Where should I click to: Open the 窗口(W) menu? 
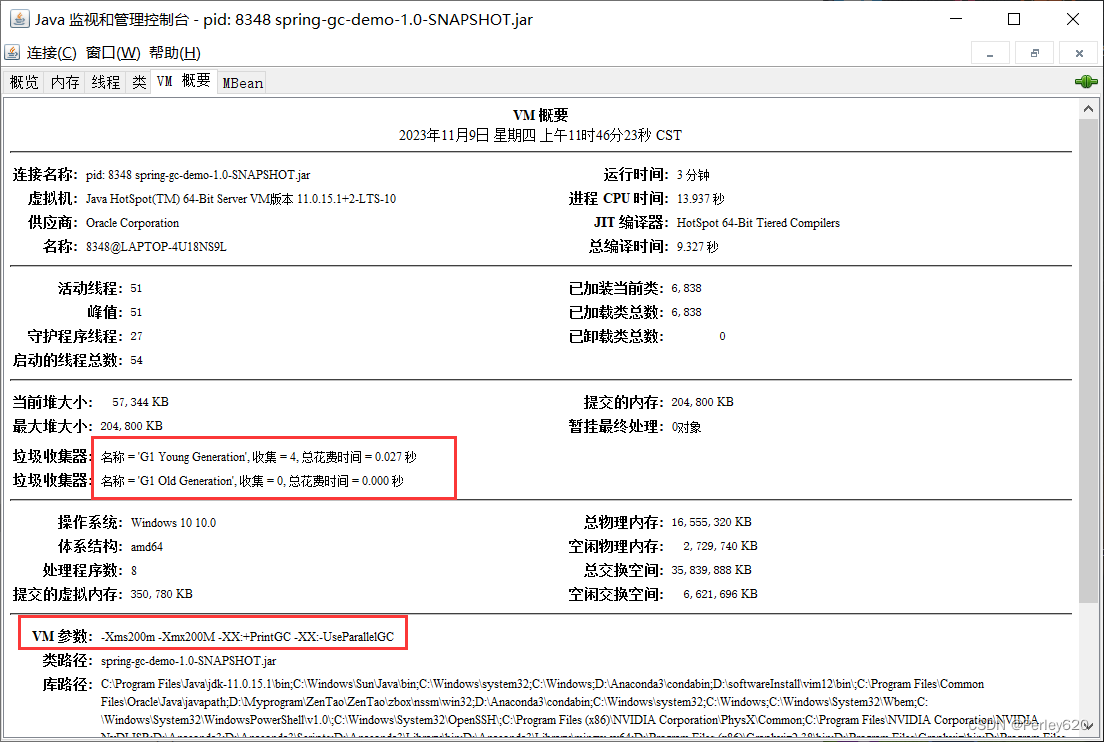[x=113, y=53]
